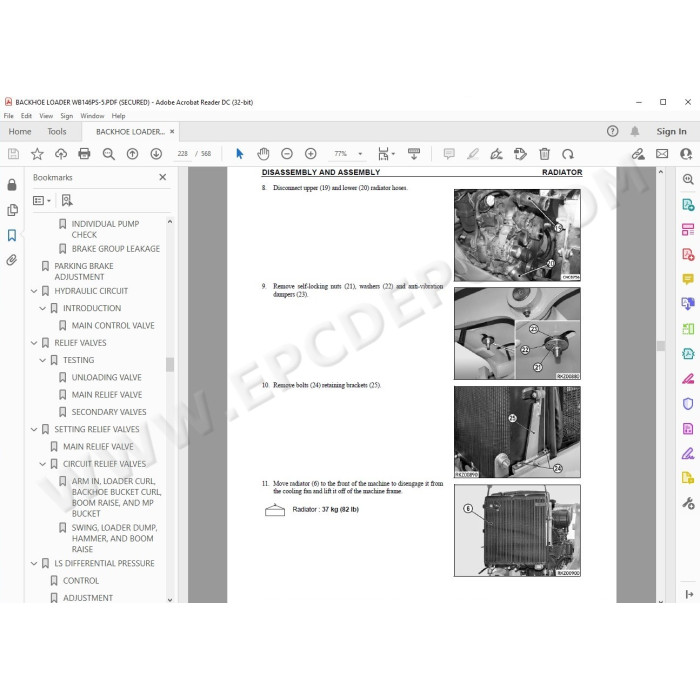Share link to file icon

click(638, 154)
